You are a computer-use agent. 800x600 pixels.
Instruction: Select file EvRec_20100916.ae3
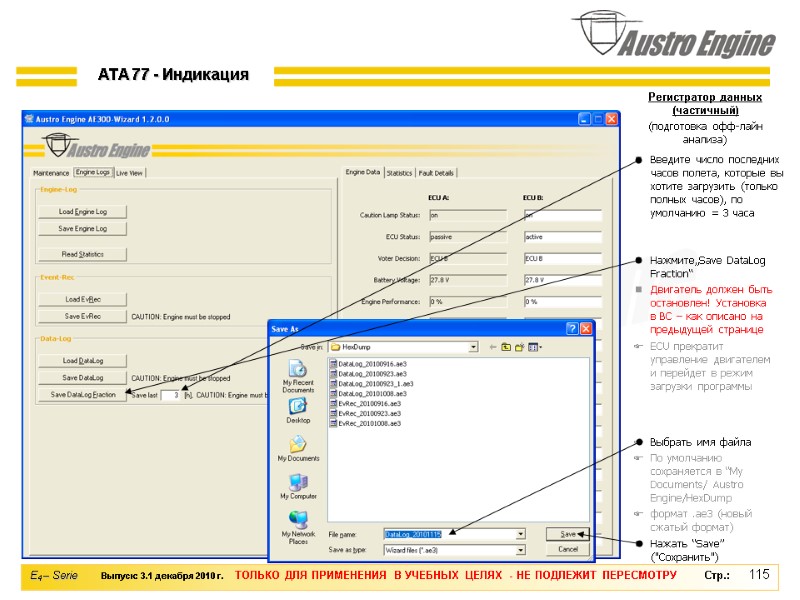click(x=366, y=404)
